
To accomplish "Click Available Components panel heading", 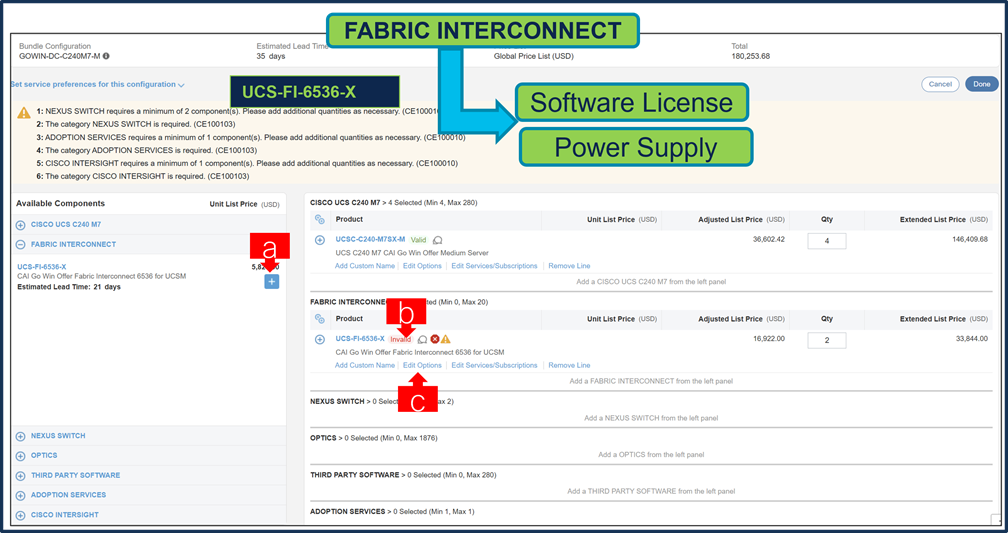I will point(60,204).
